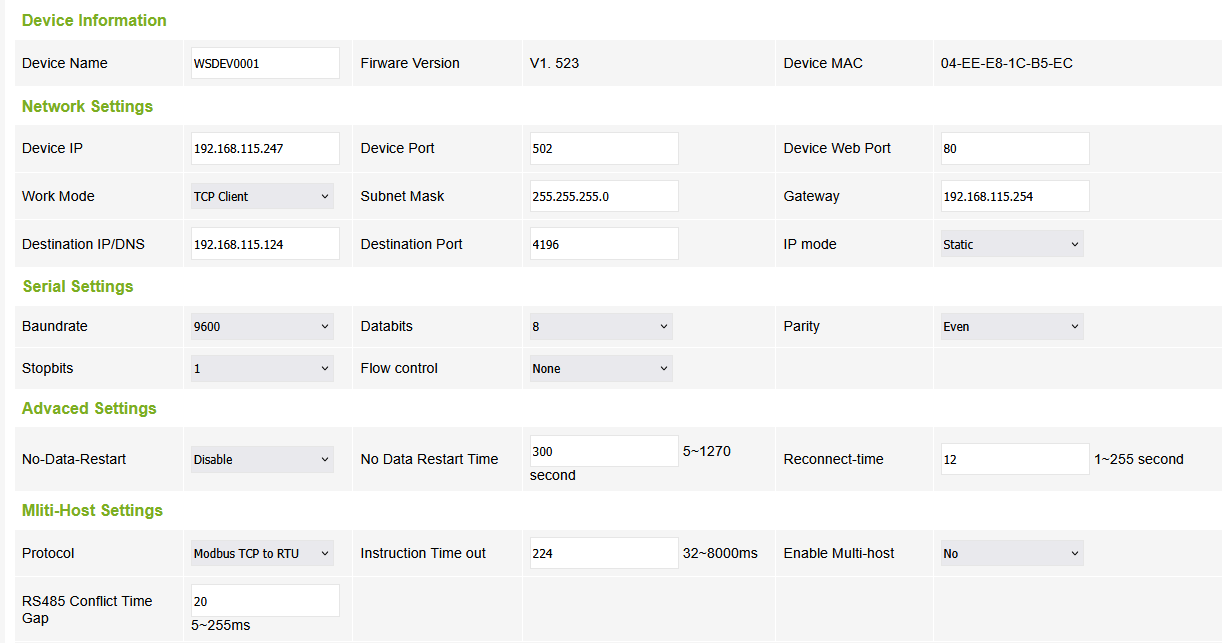
Task: Open the Baundrate dropdown
Action: coord(262,326)
